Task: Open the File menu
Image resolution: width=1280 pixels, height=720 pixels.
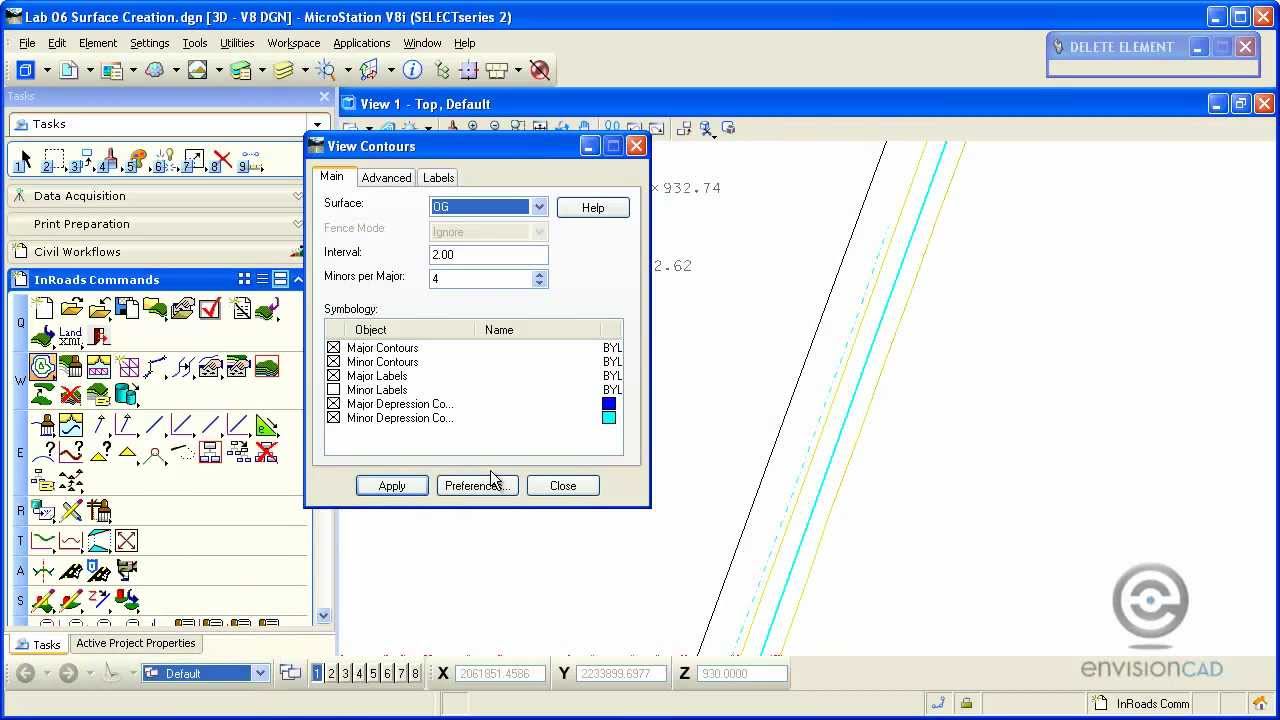Action: pyautogui.click(x=27, y=43)
